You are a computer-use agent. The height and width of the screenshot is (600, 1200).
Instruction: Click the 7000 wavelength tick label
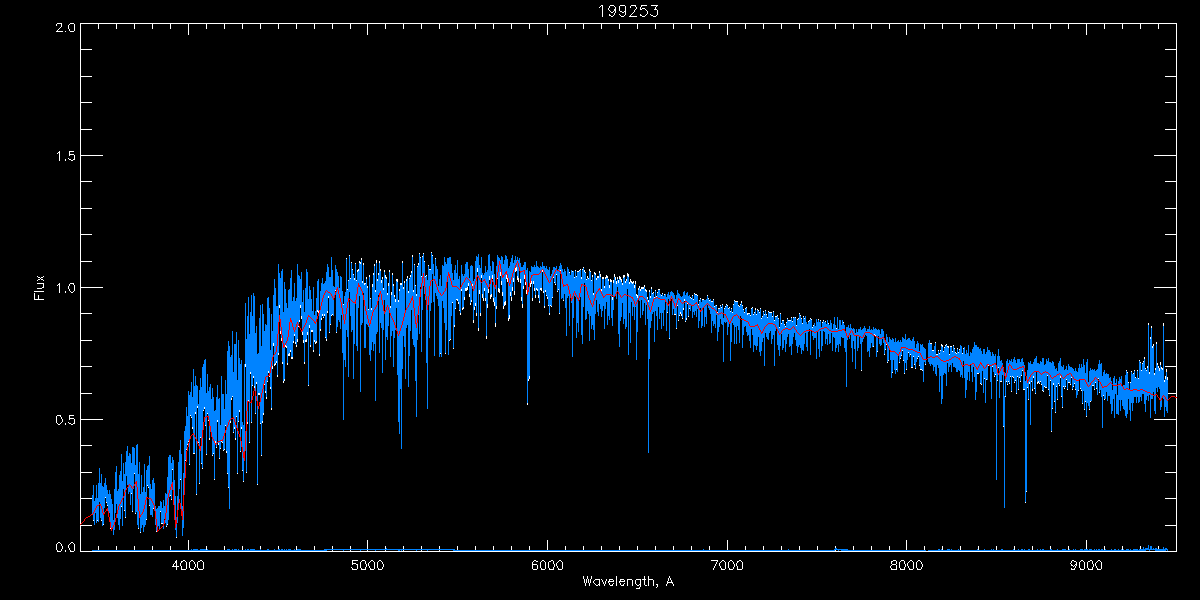(x=727, y=566)
